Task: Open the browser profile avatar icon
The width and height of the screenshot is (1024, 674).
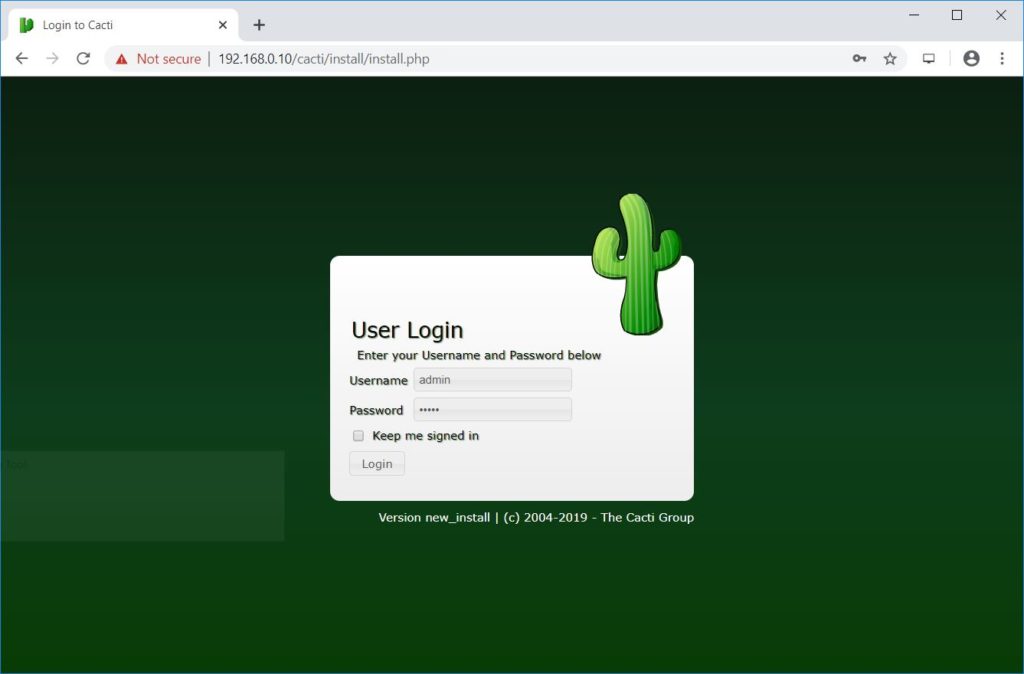Action: tap(970, 58)
